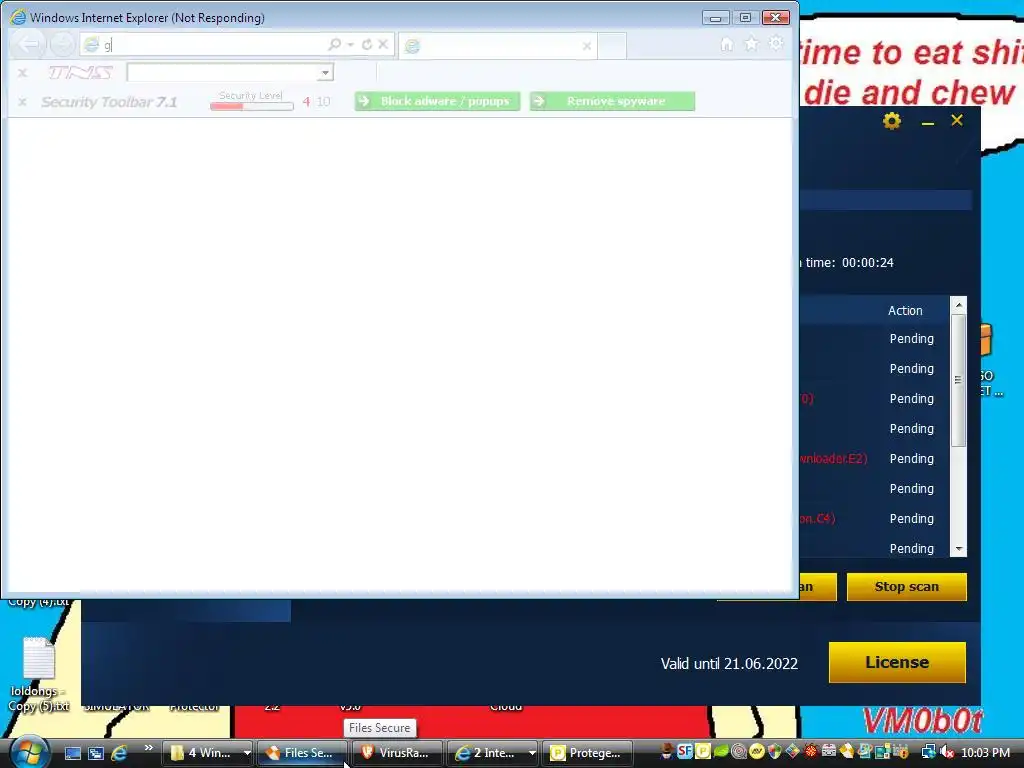
Task: Stop loading page in address bar
Action: tap(383, 44)
